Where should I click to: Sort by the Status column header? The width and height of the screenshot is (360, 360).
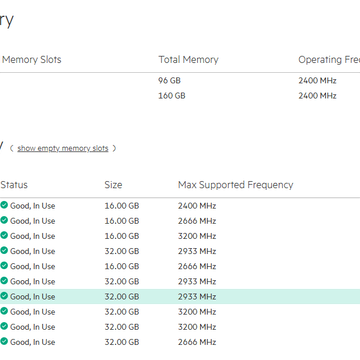[x=14, y=185]
